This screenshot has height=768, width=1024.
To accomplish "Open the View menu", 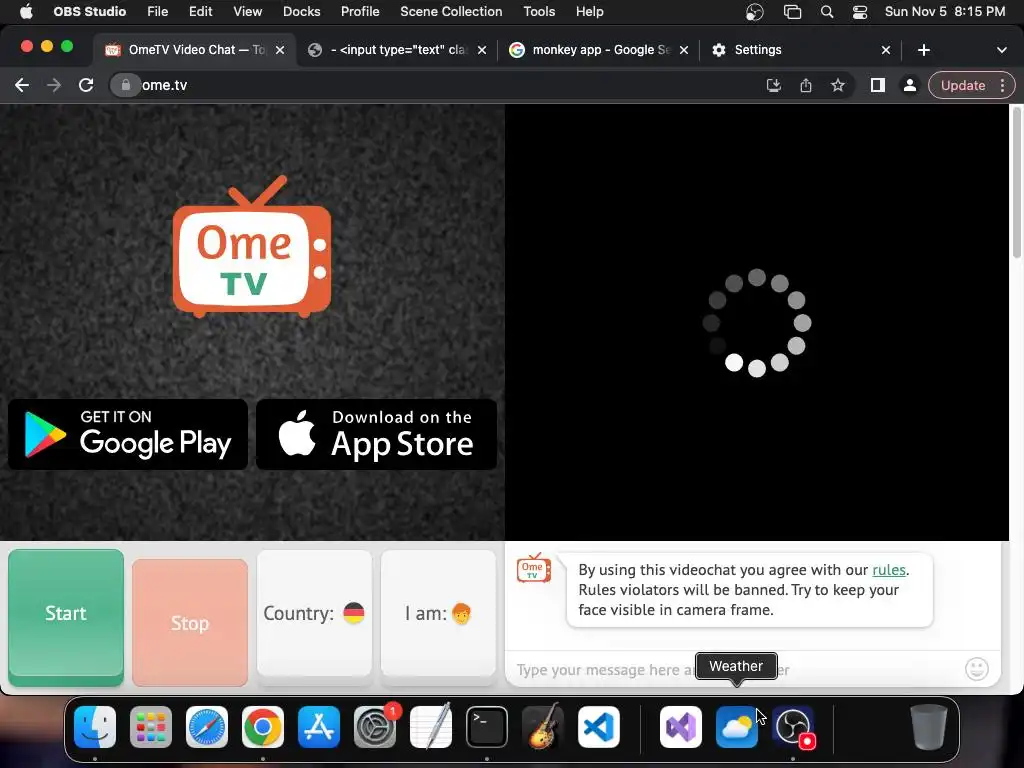I will [248, 12].
